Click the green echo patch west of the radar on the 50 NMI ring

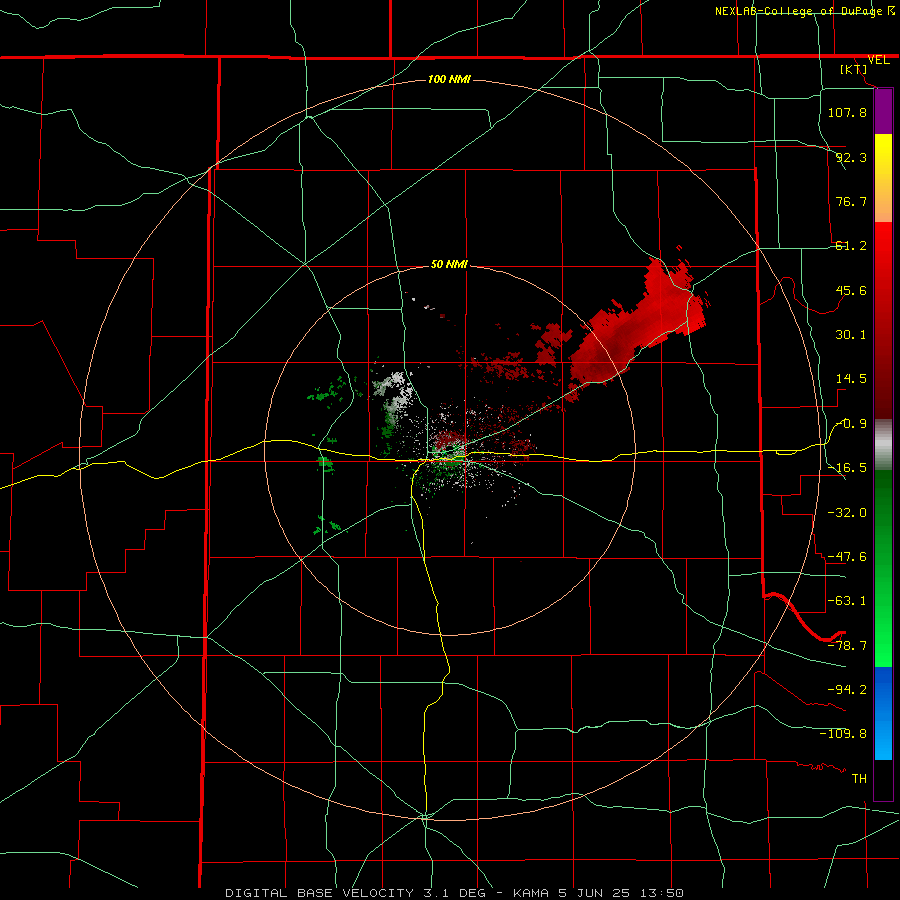[325, 463]
